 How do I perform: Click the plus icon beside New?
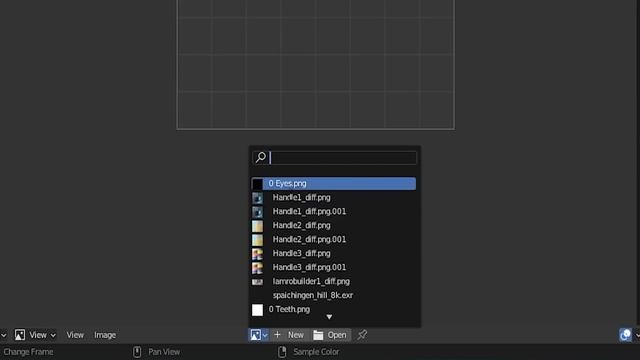coord(277,335)
